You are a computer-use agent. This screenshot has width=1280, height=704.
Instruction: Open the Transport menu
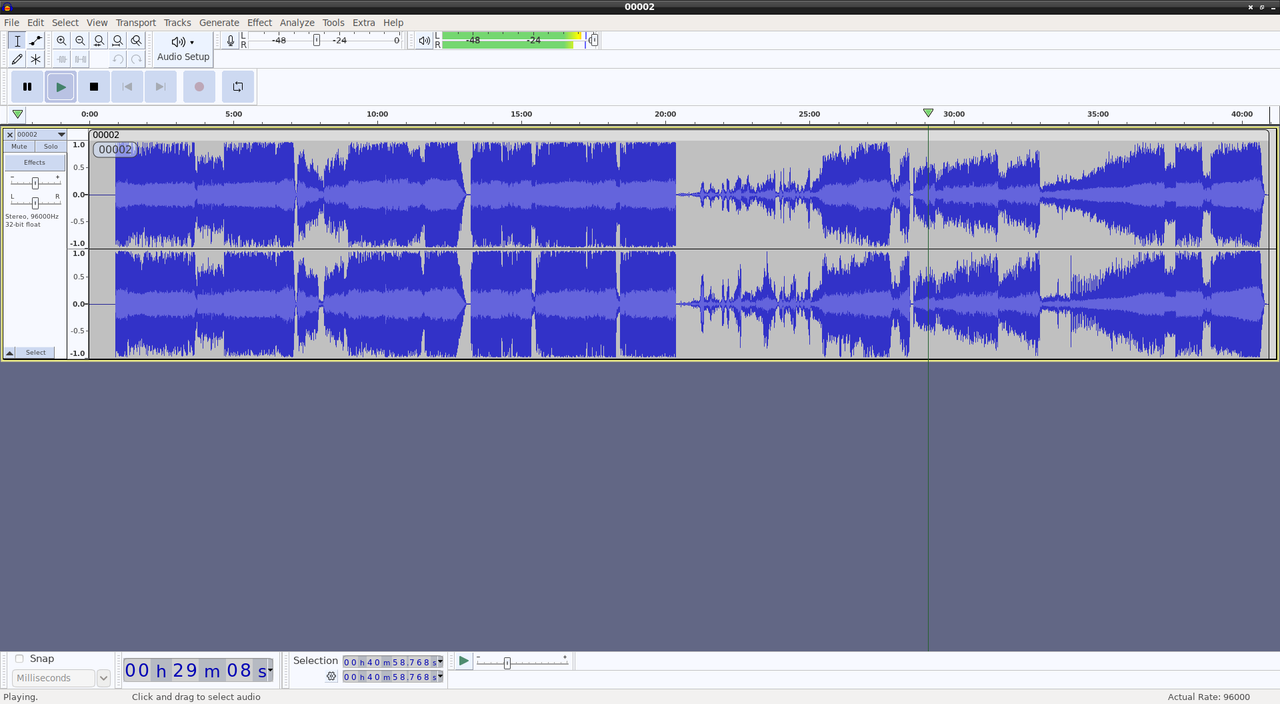(x=136, y=22)
